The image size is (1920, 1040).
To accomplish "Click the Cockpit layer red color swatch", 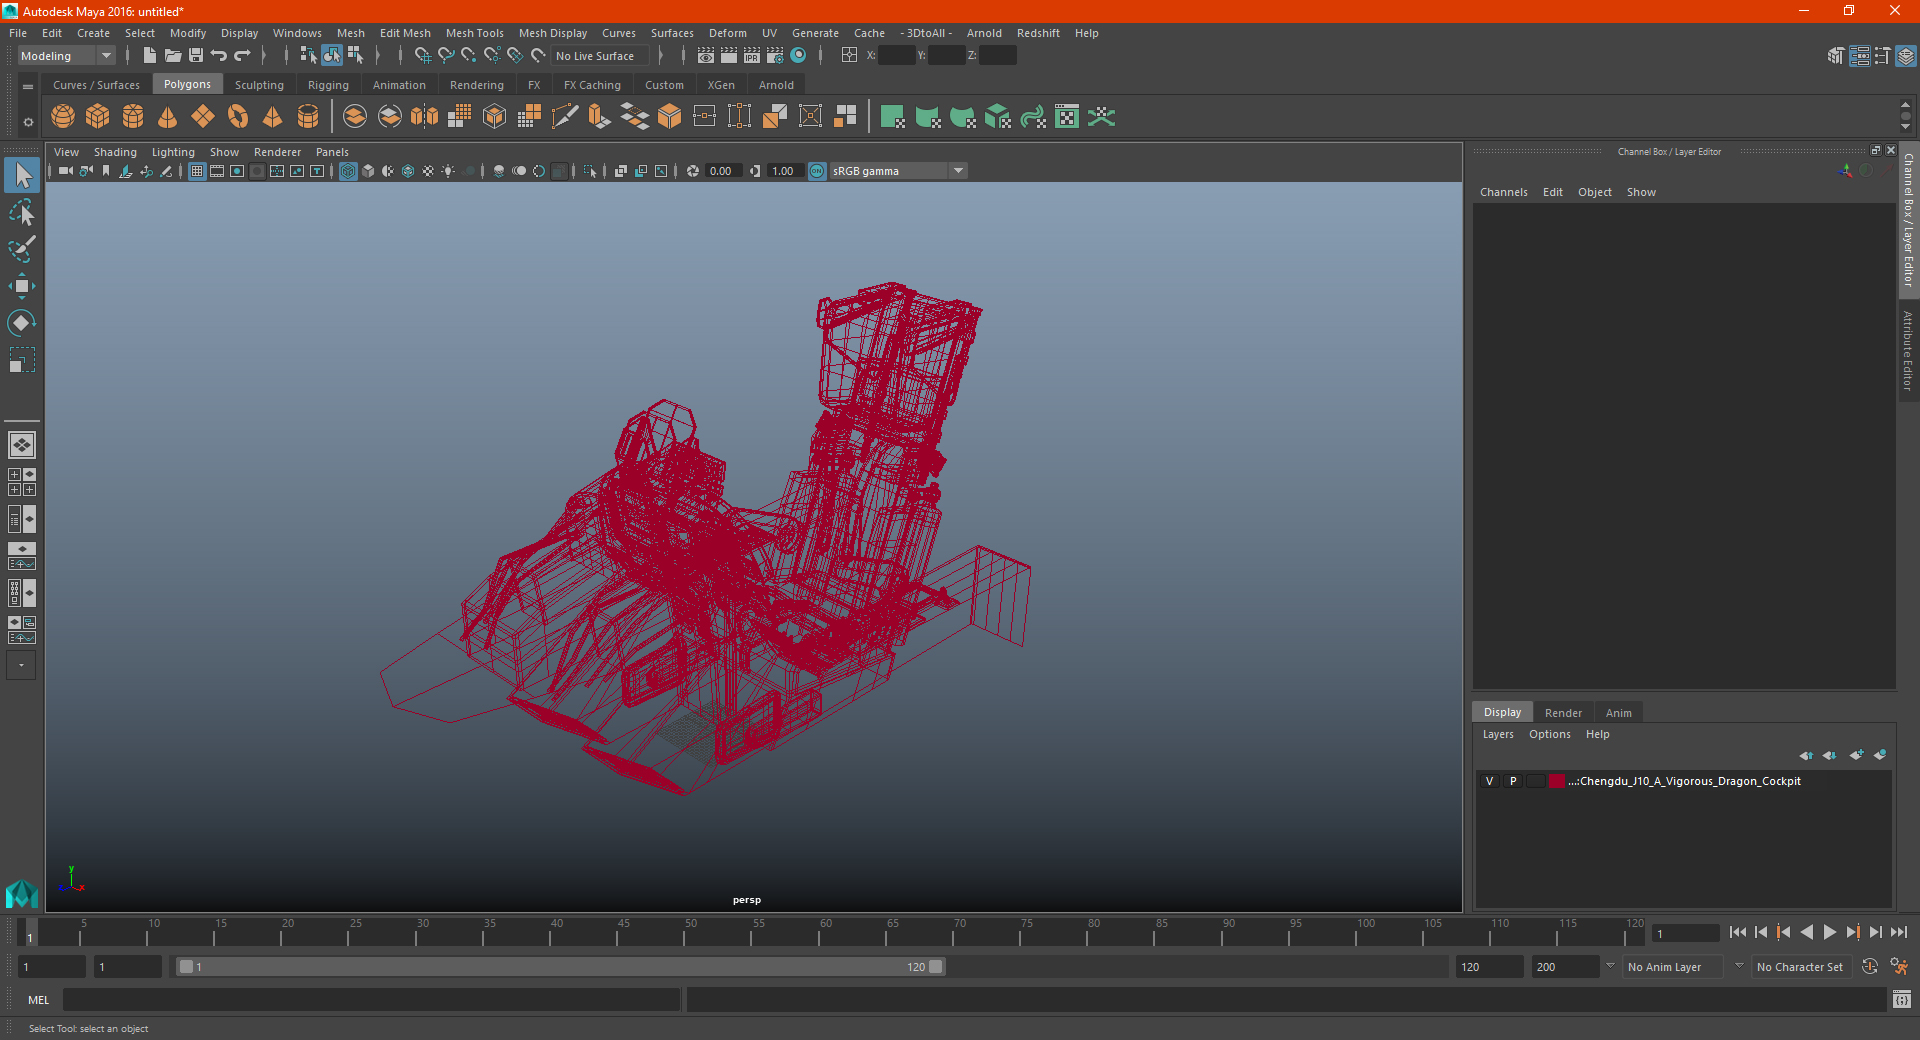I will tap(1557, 781).
